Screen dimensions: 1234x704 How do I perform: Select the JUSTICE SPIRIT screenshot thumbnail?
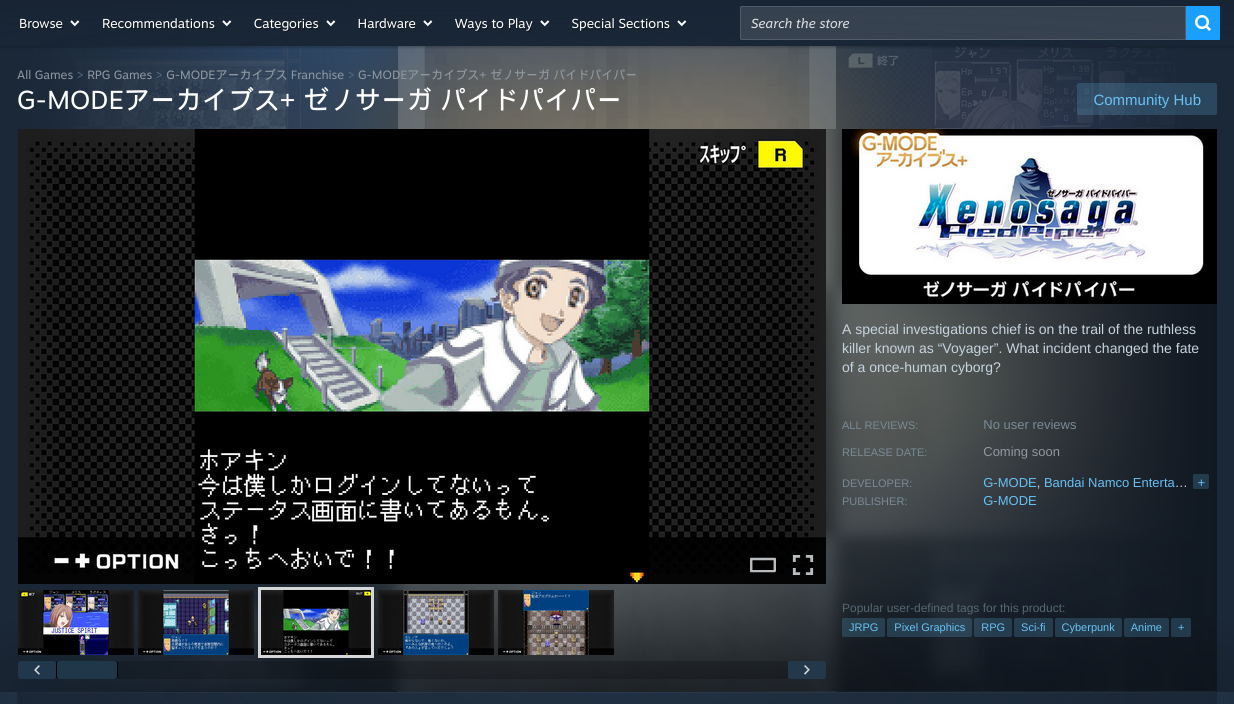[x=76, y=622]
